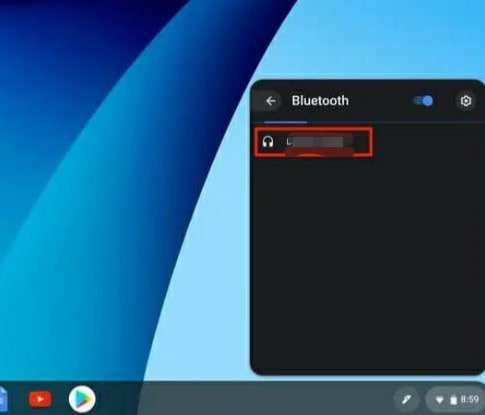Click the light blue wallpaper above the Bluetooth panel
This screenshot has width=485, height=415.
tap(383, 40)
